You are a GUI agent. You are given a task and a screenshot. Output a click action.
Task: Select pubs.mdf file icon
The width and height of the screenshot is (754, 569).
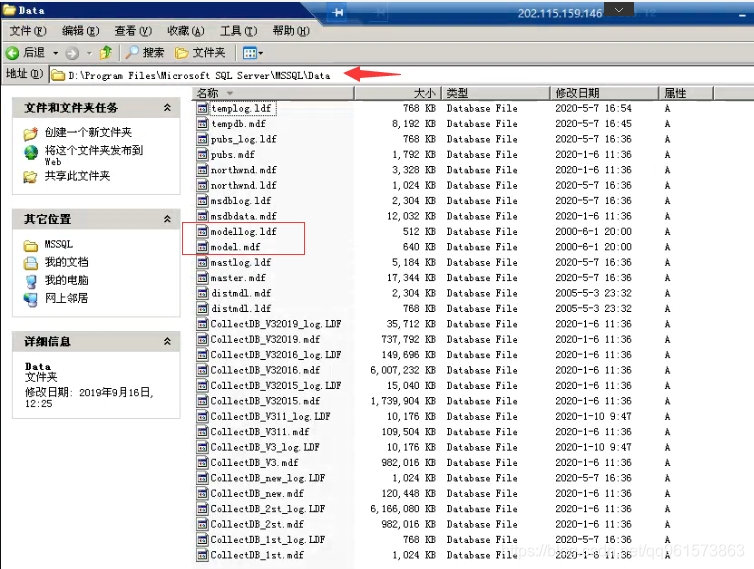[202, 154]
